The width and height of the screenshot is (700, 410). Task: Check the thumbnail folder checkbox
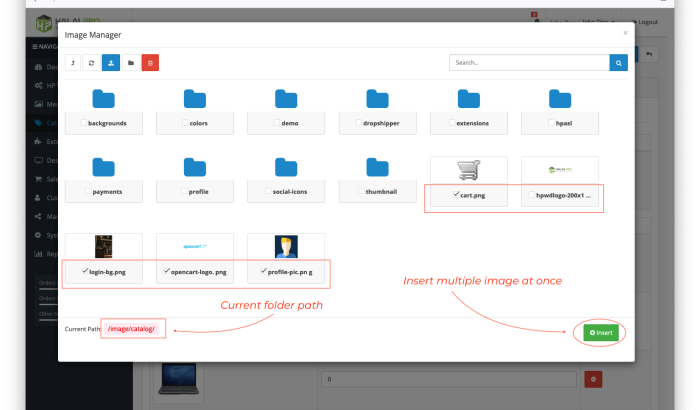pyautogui.click(x=361, y=191)
